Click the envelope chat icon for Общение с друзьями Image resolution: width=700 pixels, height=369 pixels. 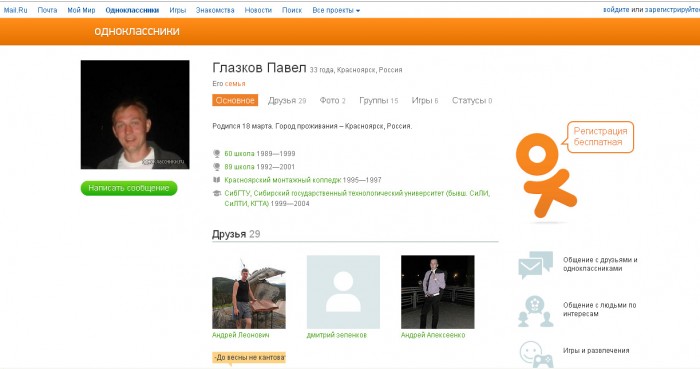coord(535,265)
